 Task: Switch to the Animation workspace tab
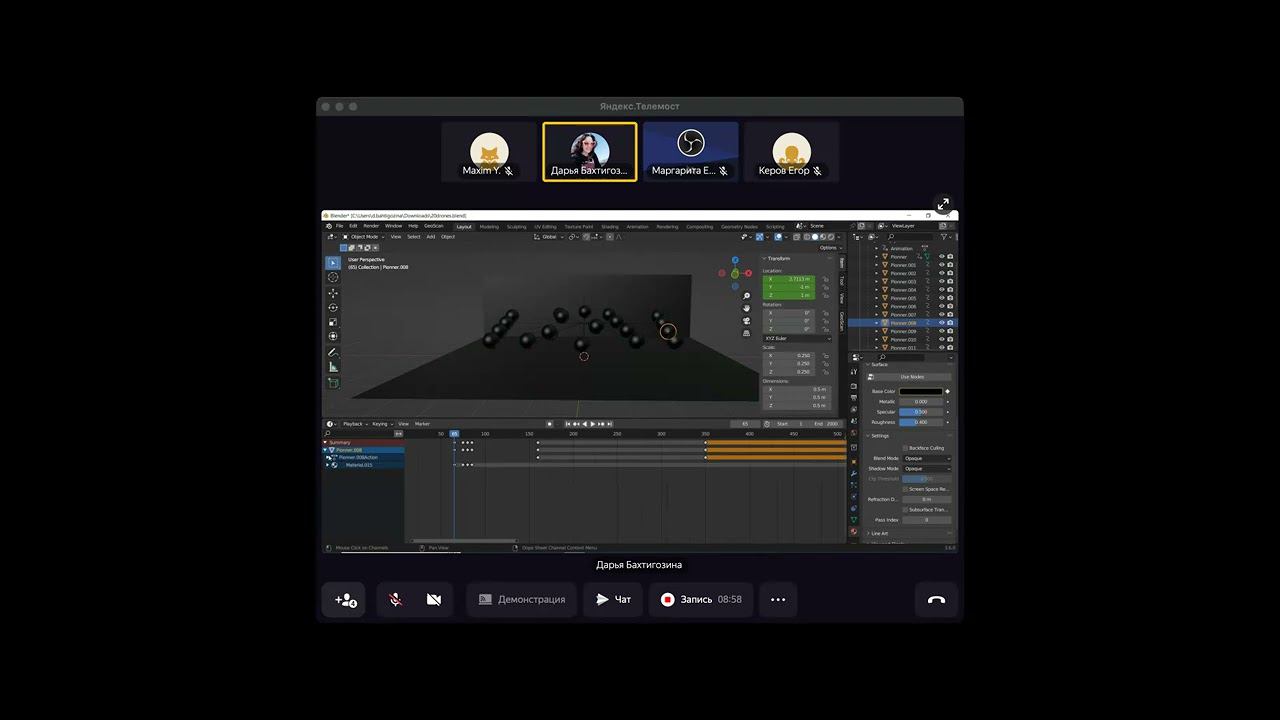637,227
